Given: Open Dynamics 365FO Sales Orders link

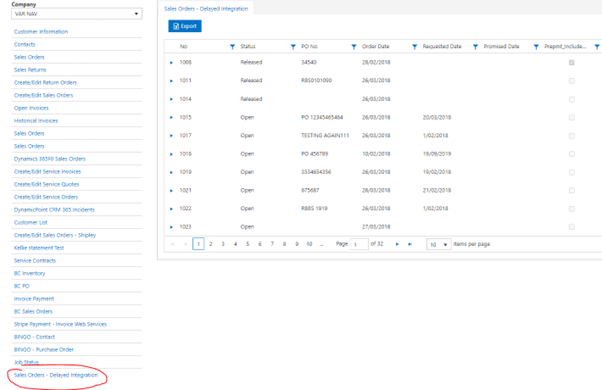Looking at the screenshot, I should pyautogui.click(x=50, y=159).
